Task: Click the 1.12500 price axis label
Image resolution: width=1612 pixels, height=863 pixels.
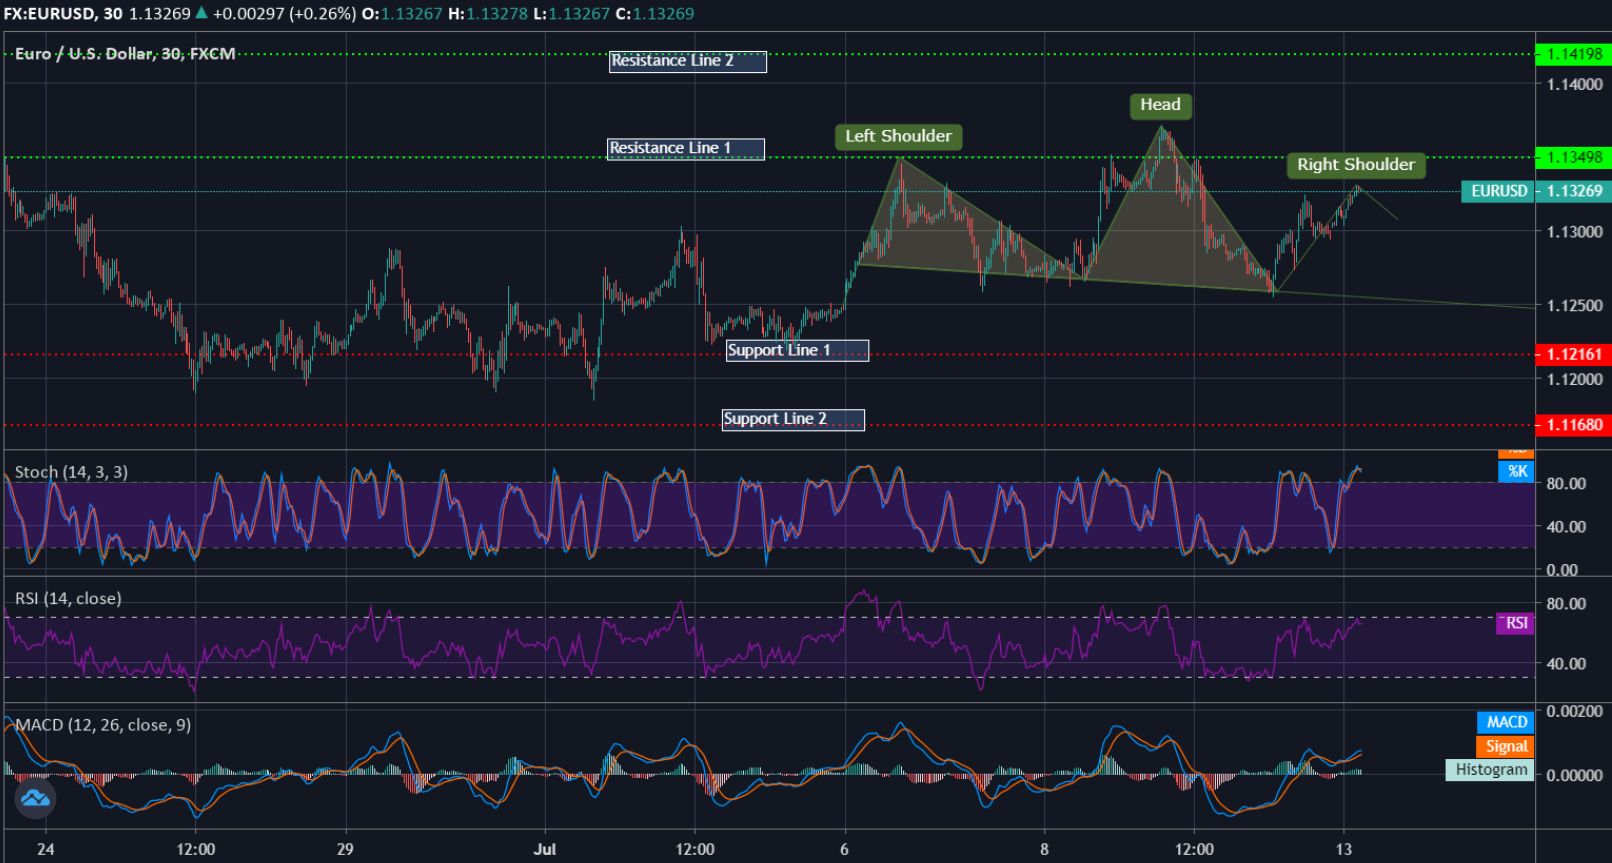Action: coord(1575,306)
